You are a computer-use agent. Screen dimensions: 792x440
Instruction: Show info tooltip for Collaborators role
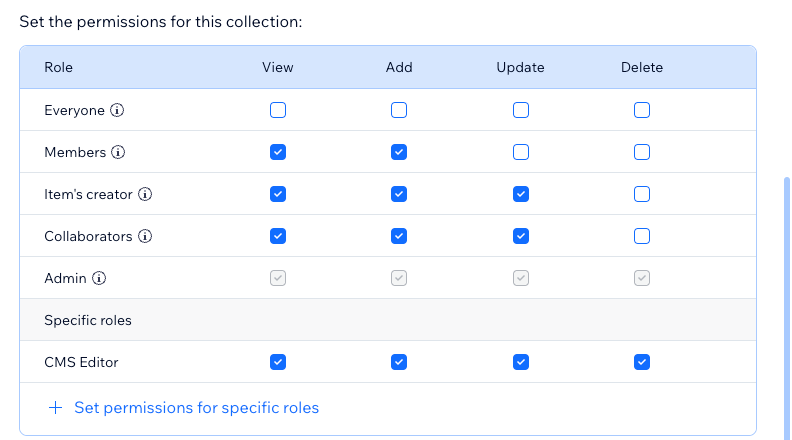[x=145, y=236]
